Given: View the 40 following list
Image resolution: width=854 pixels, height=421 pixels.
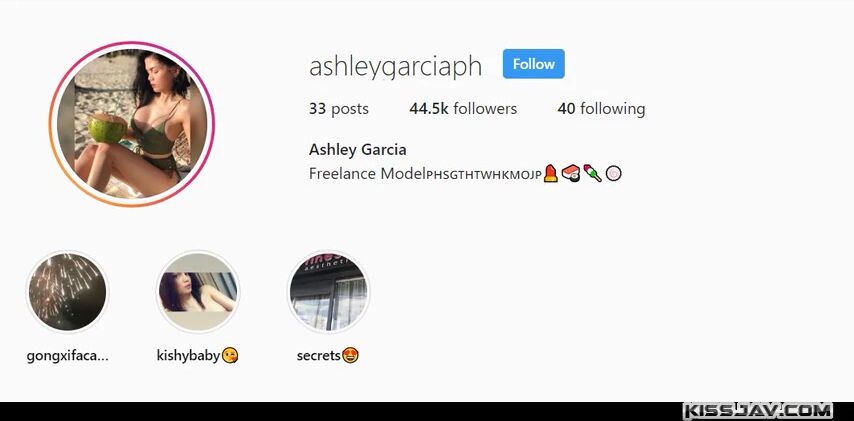Looking at the screenshot, I should [601, 108].
